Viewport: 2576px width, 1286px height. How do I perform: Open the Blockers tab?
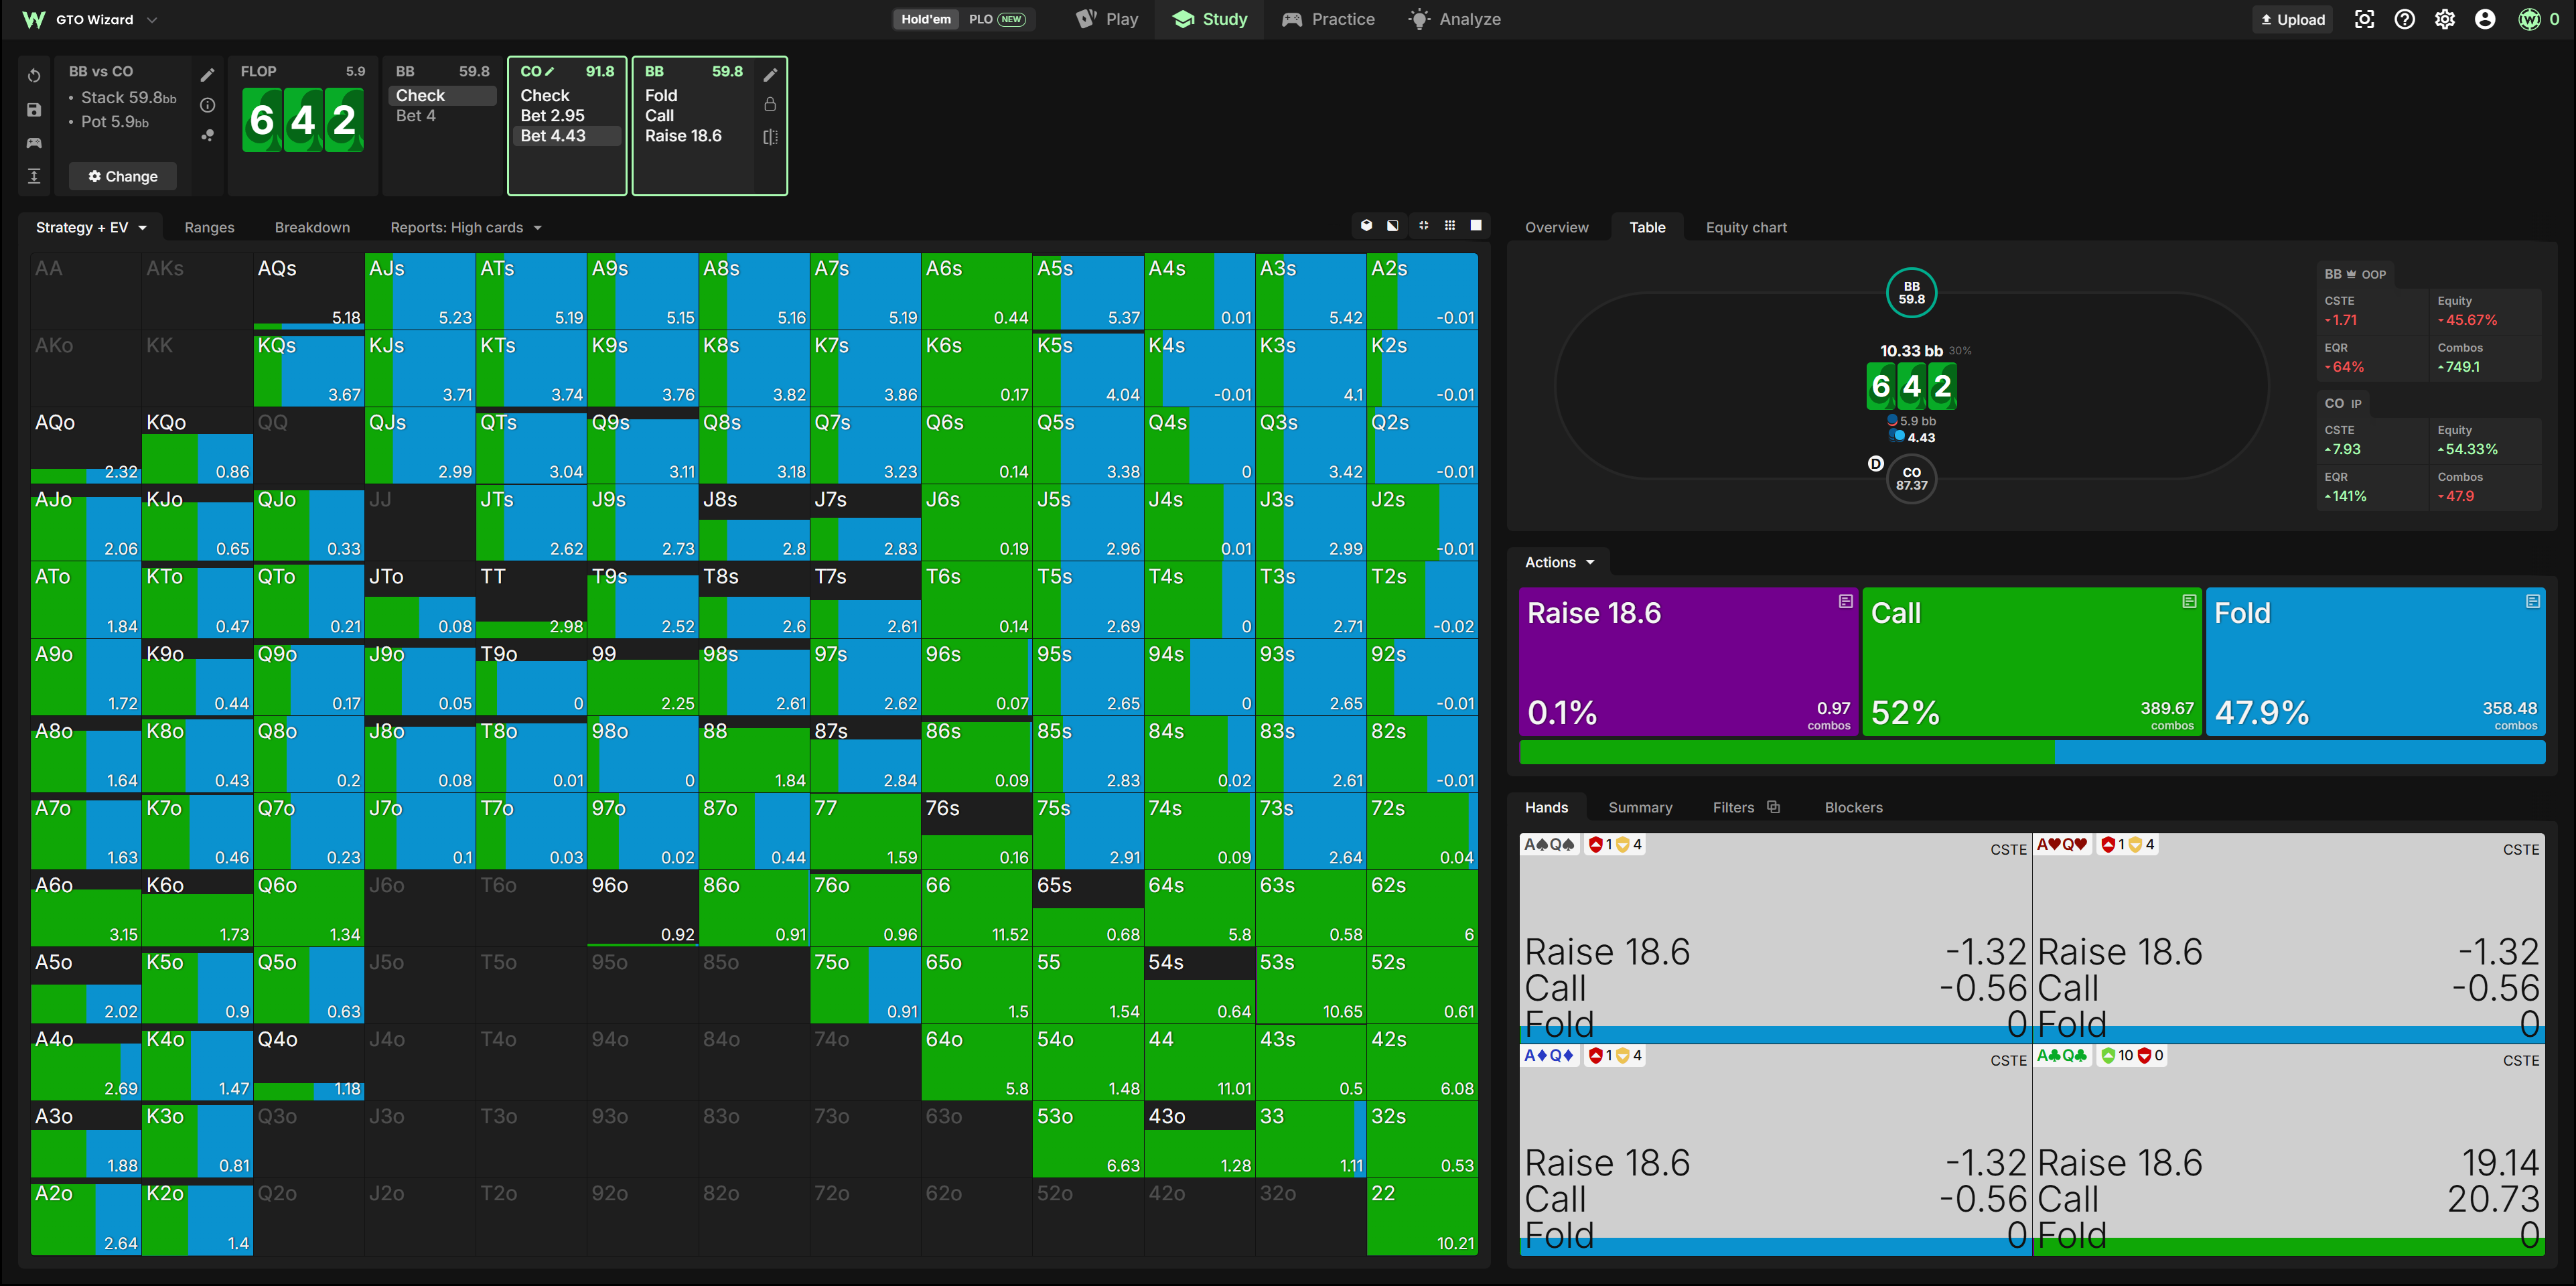[1853, 807]
